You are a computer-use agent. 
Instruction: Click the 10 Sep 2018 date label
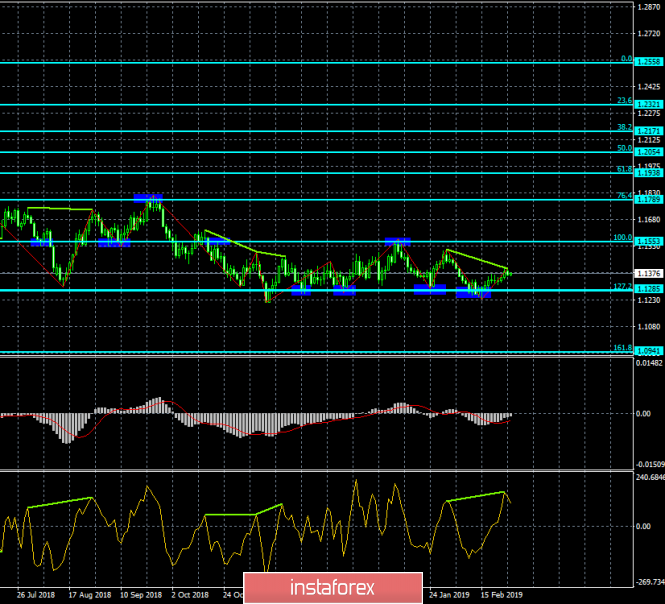[141, 595]
